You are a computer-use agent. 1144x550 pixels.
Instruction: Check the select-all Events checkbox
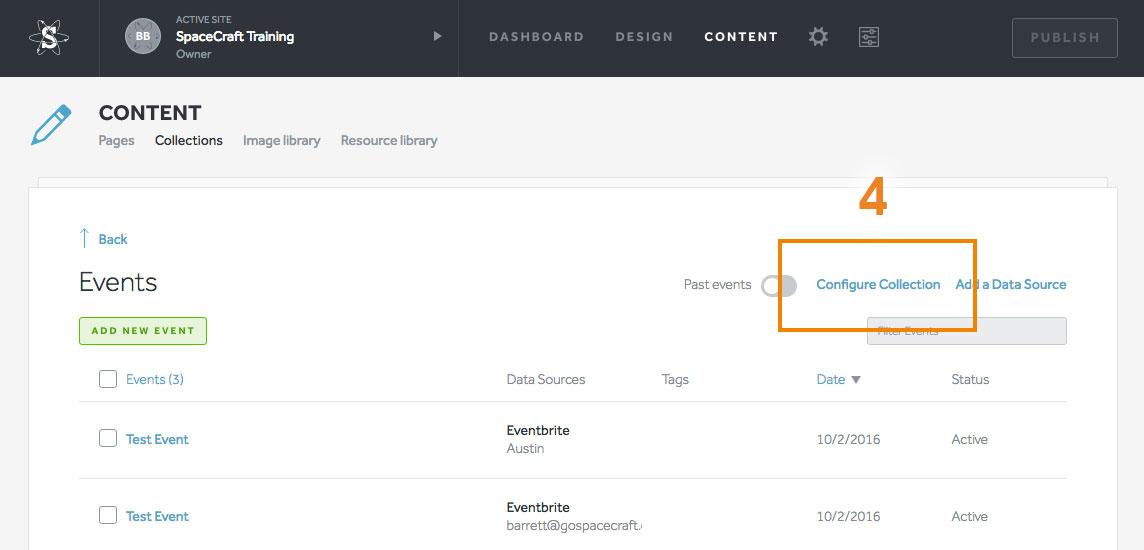[x=108, y=379]
